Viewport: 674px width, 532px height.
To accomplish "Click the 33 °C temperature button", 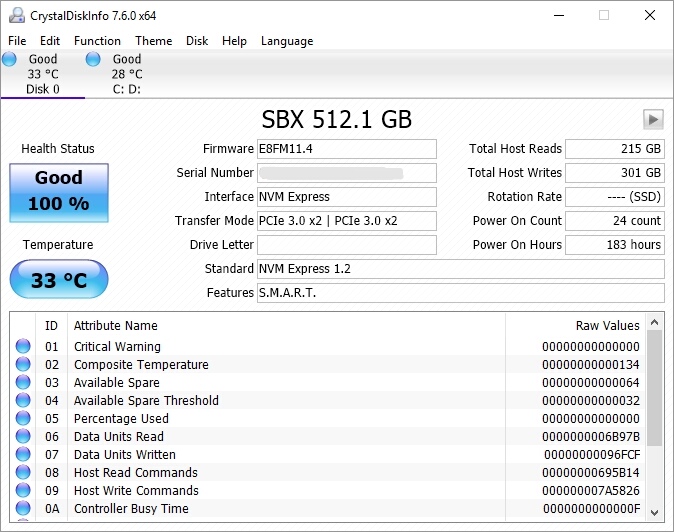I will 58,280.
